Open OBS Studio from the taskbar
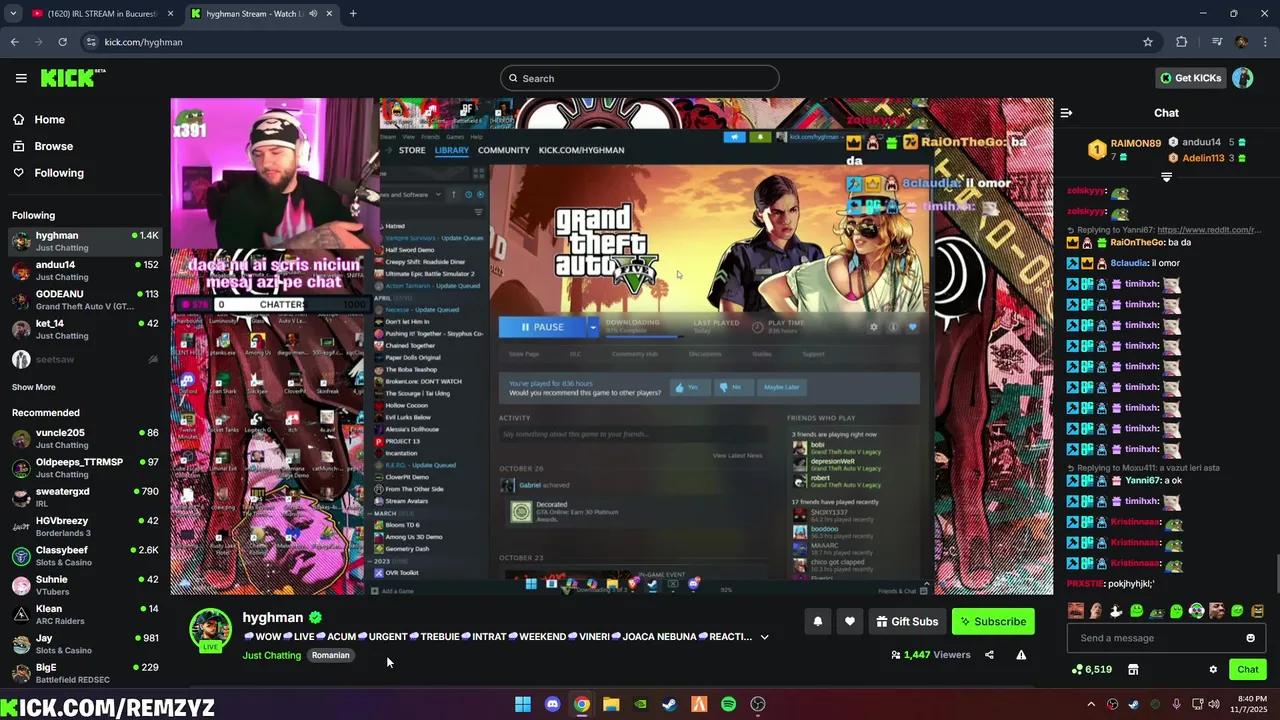The width and height of the screenshot is (1280, 720). point(758,704)
